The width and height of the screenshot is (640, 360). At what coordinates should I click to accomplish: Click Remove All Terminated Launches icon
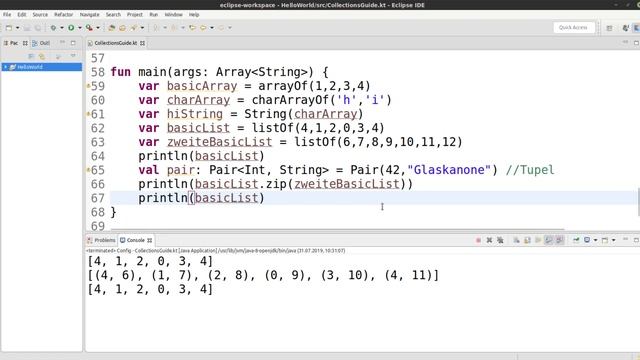coord(500,240)
